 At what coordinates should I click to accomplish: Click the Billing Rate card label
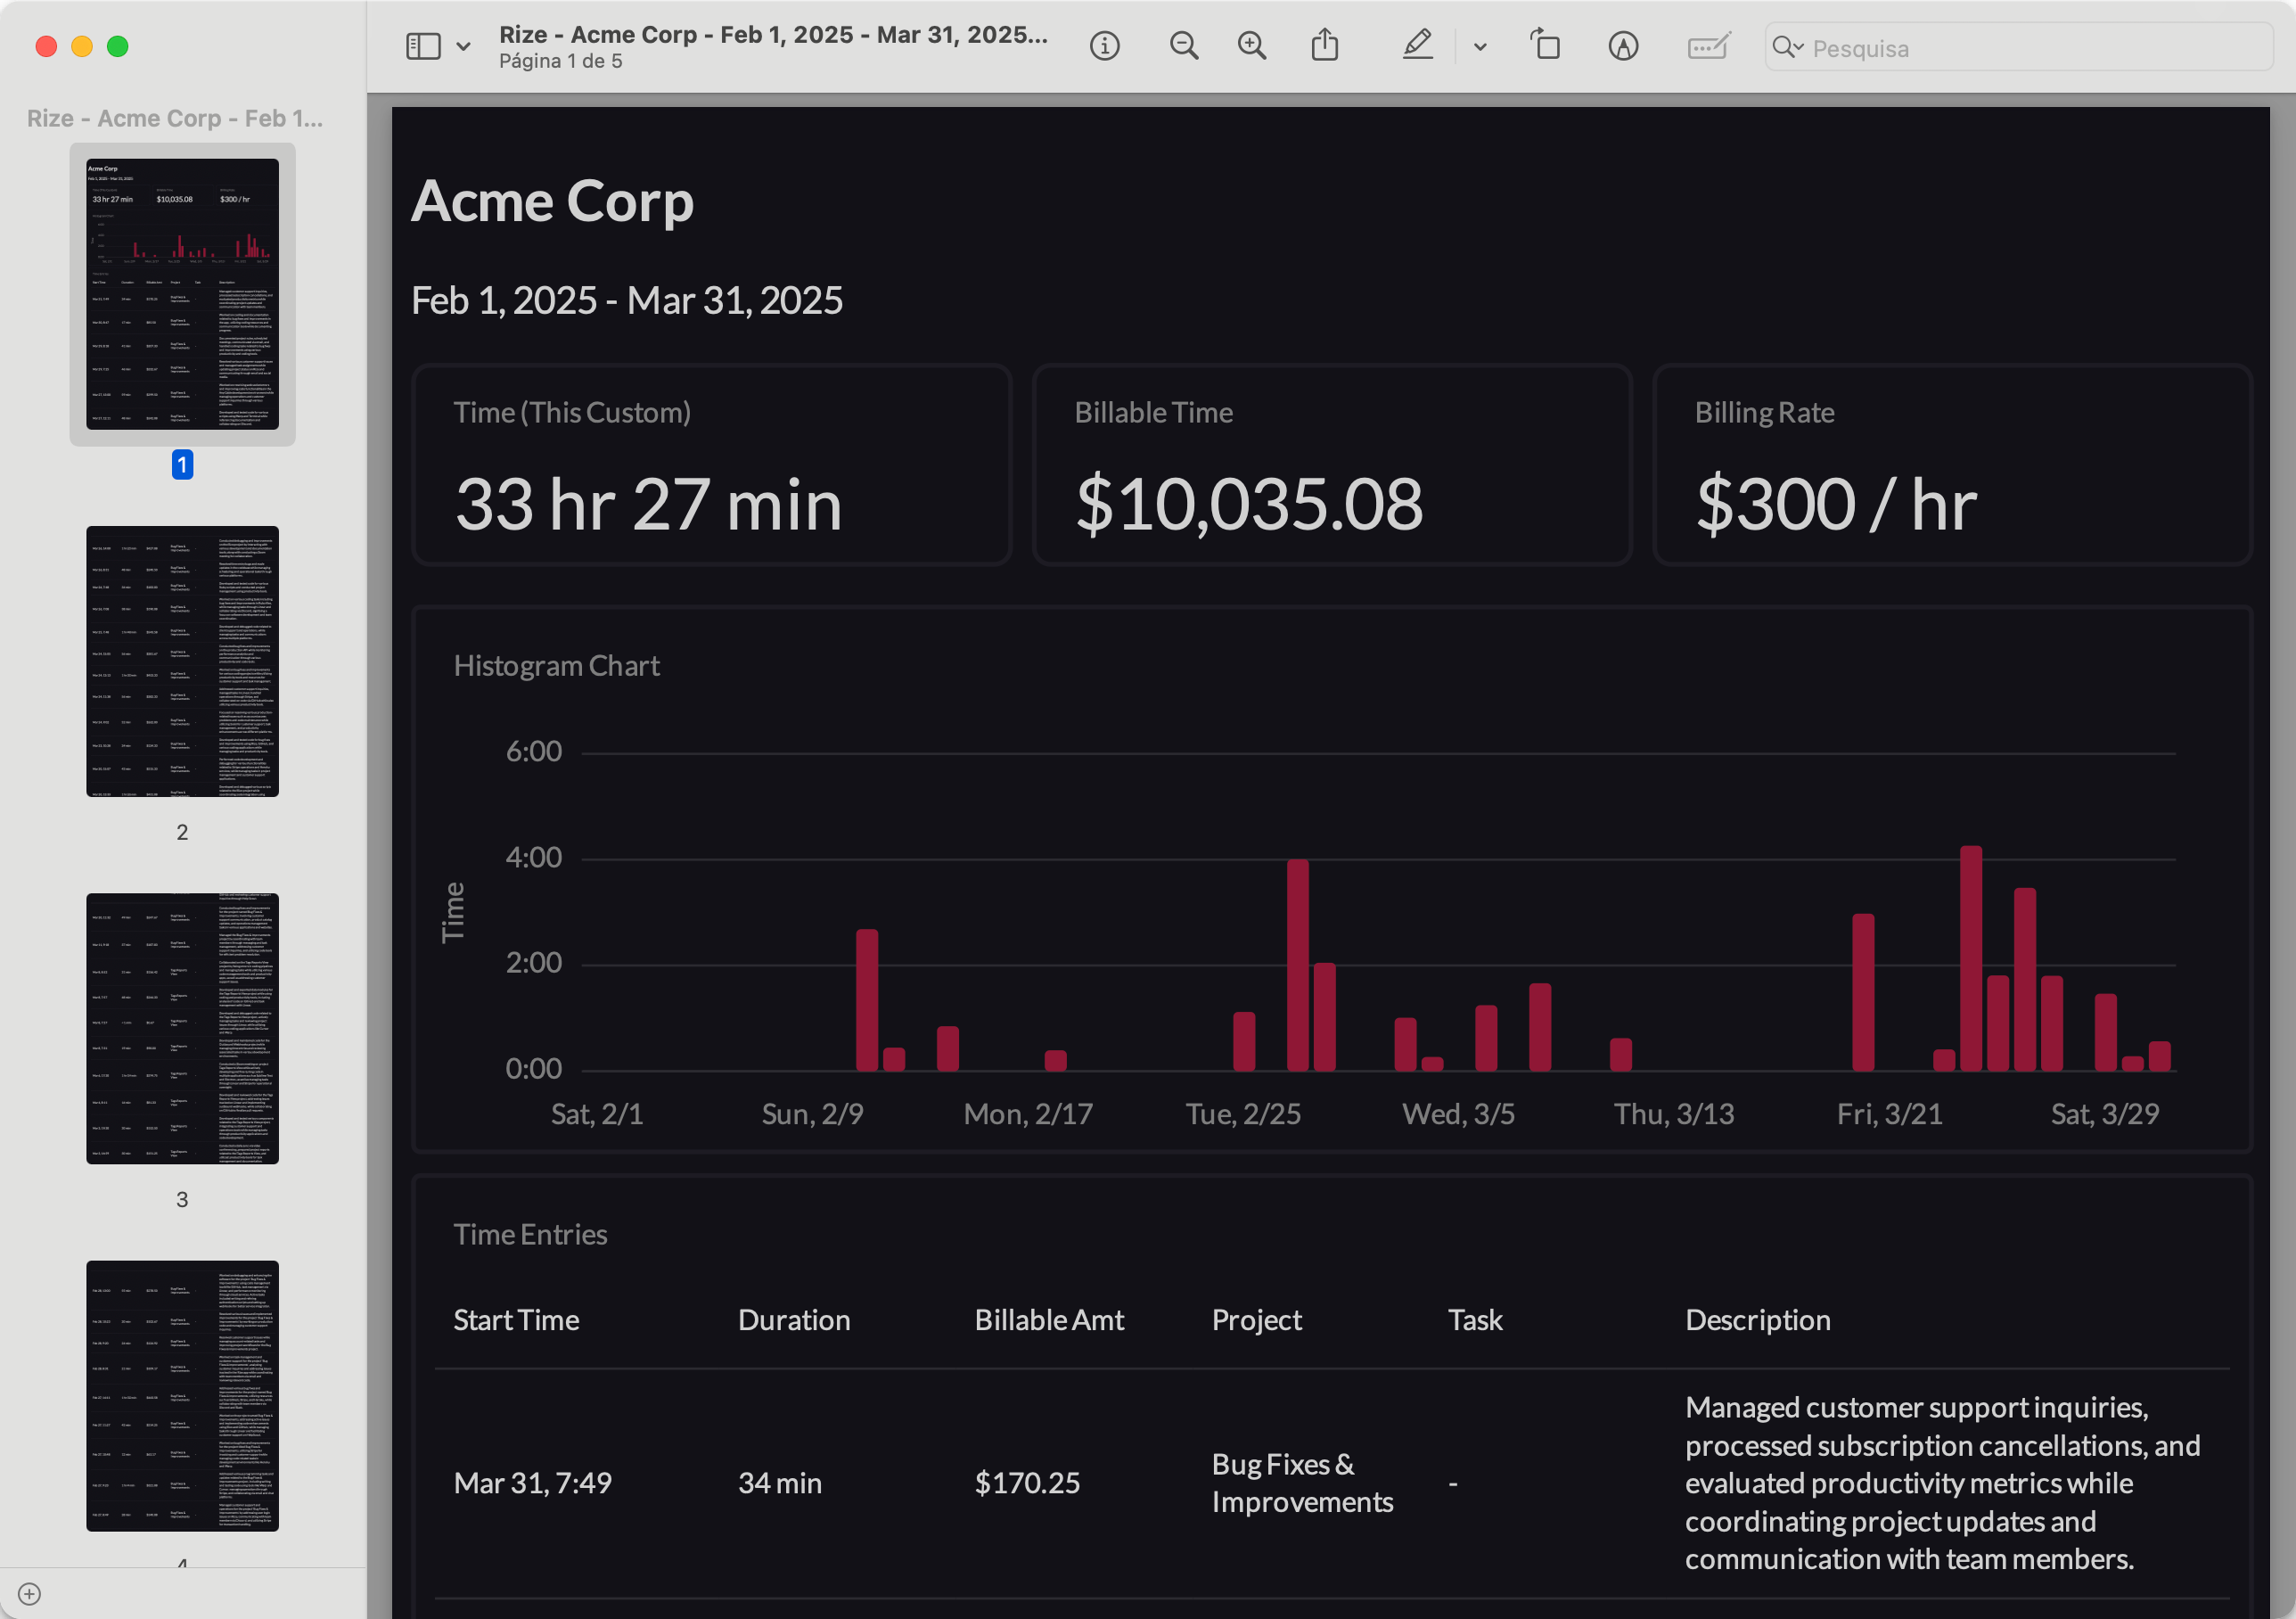click(x=1764, y=413)
